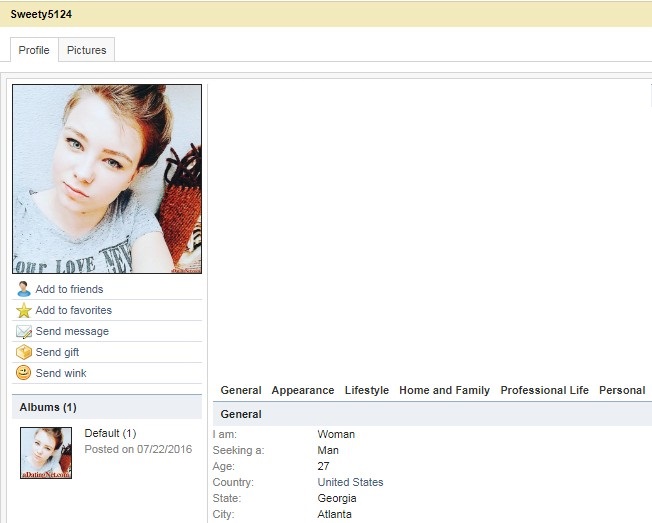652x523 pixels.
Task: Click the yellow star favorites icon
Action: click(24, 310)
